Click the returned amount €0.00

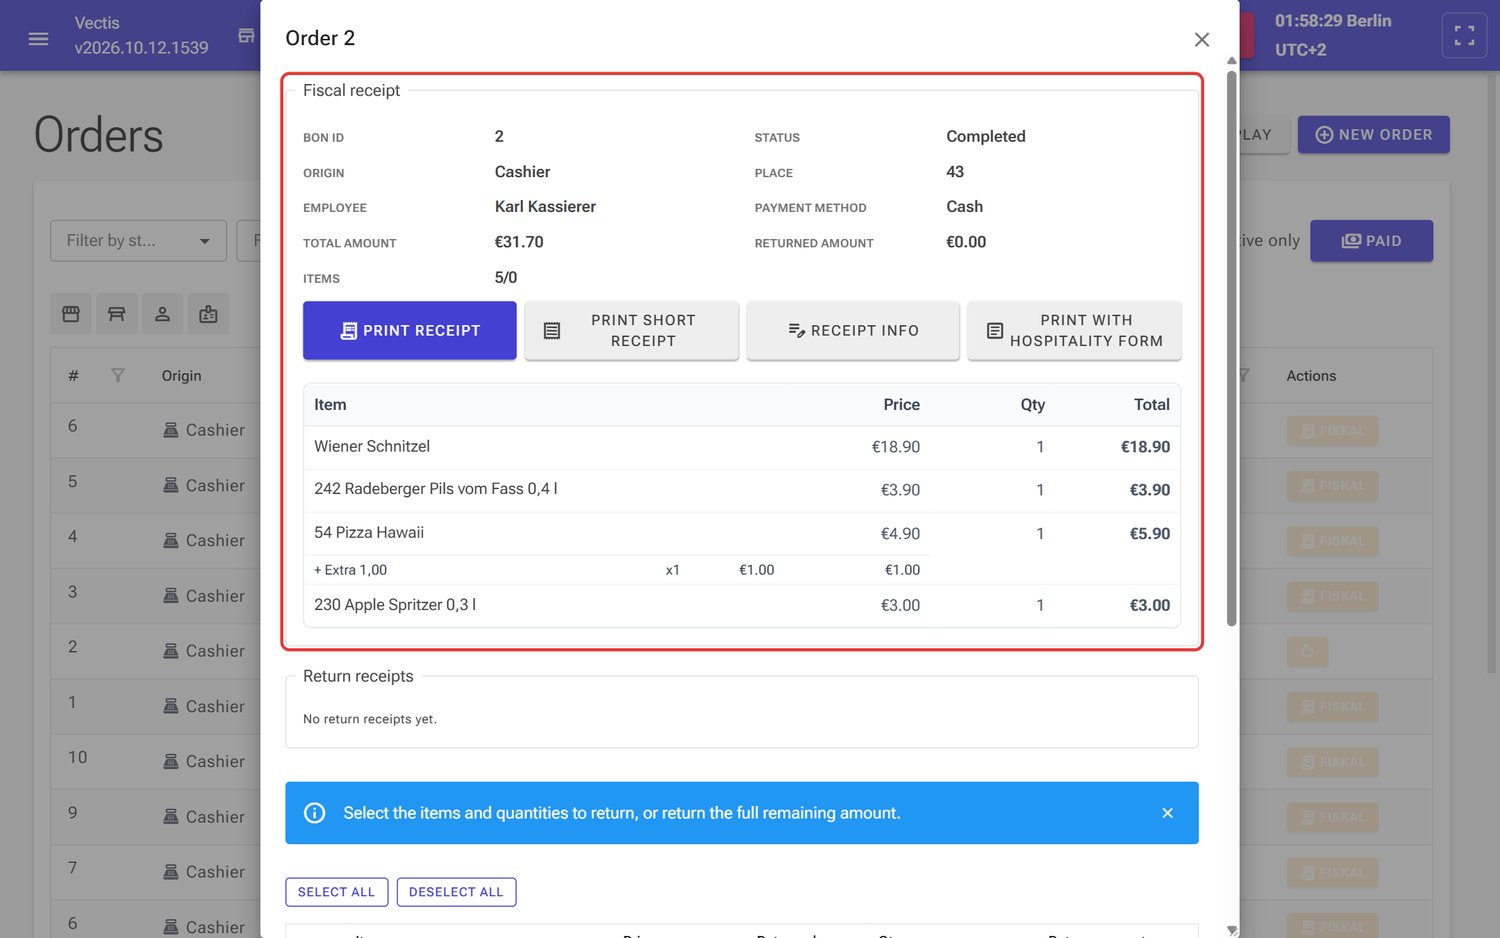(x=966, y=242)
